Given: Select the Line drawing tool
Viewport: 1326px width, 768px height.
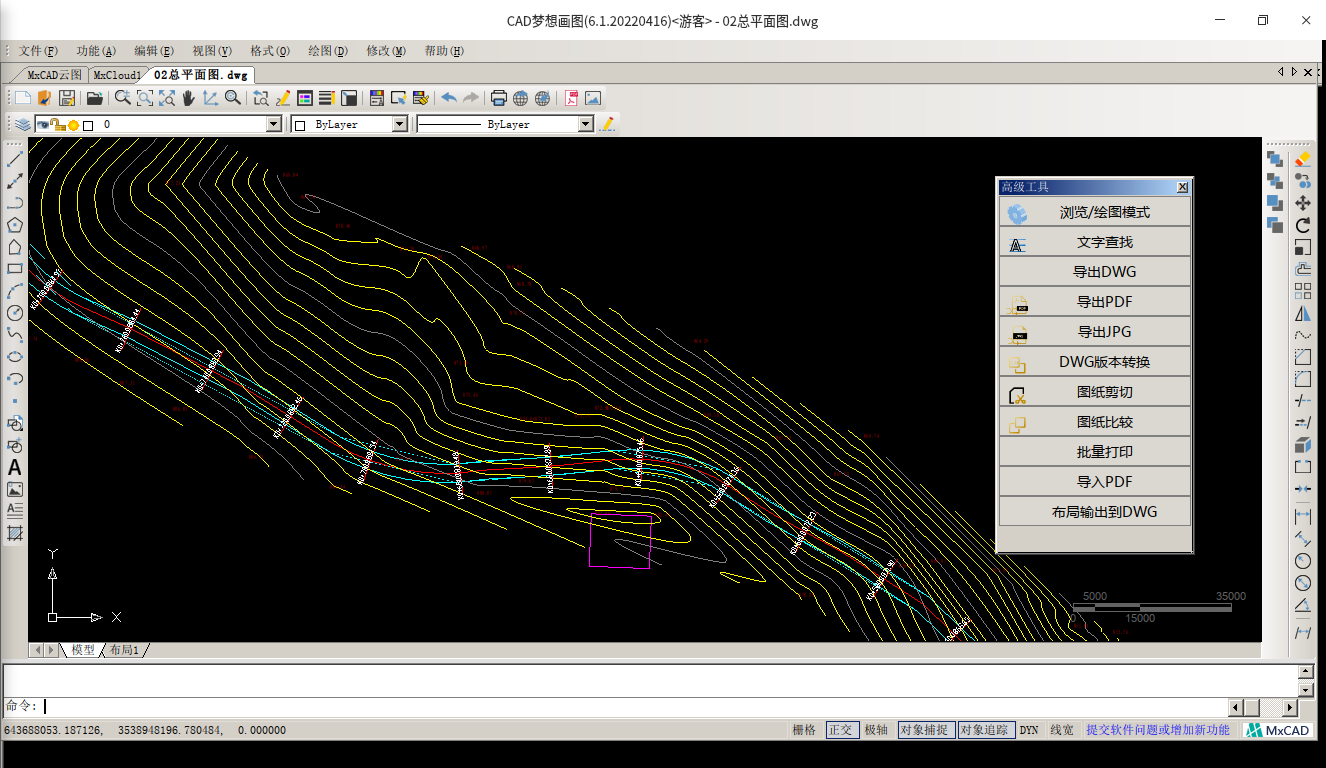Looking at the screenshot, I should click(x=15, y=160).
